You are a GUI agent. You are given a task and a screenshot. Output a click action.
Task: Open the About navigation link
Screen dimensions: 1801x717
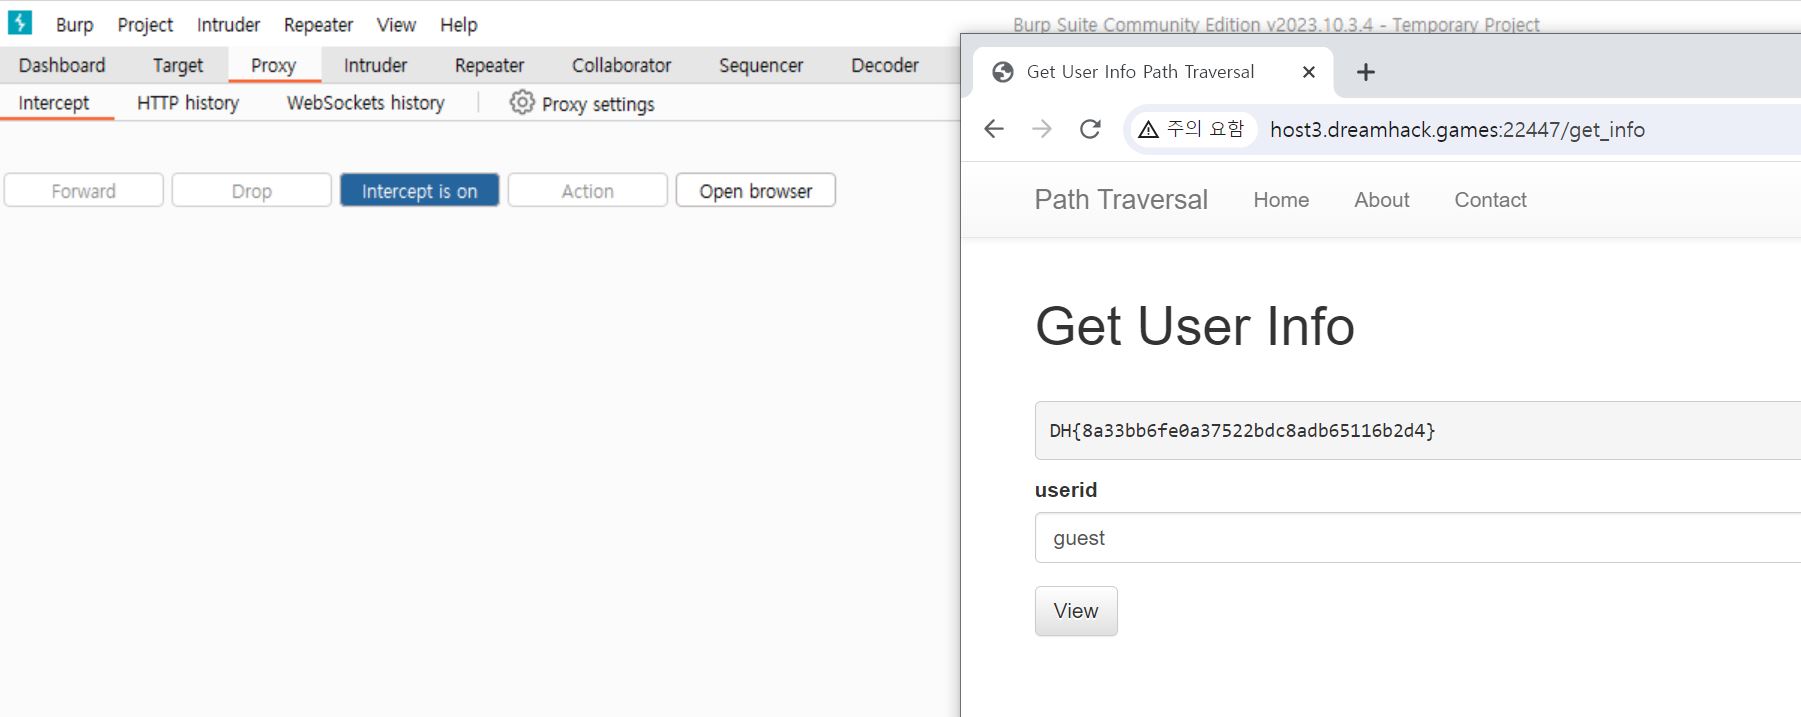[x=1382, y=200]
